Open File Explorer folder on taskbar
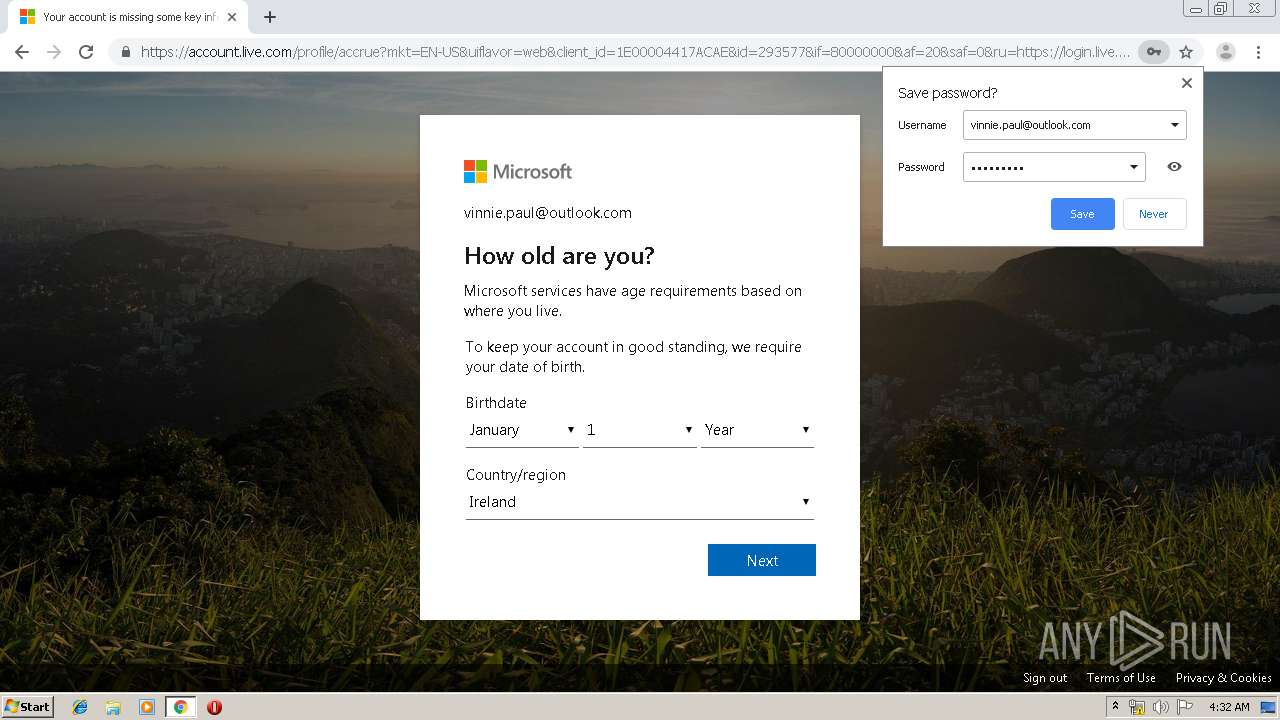The height and width of the screenshot is (720, 1280). [x=113, y=707]
